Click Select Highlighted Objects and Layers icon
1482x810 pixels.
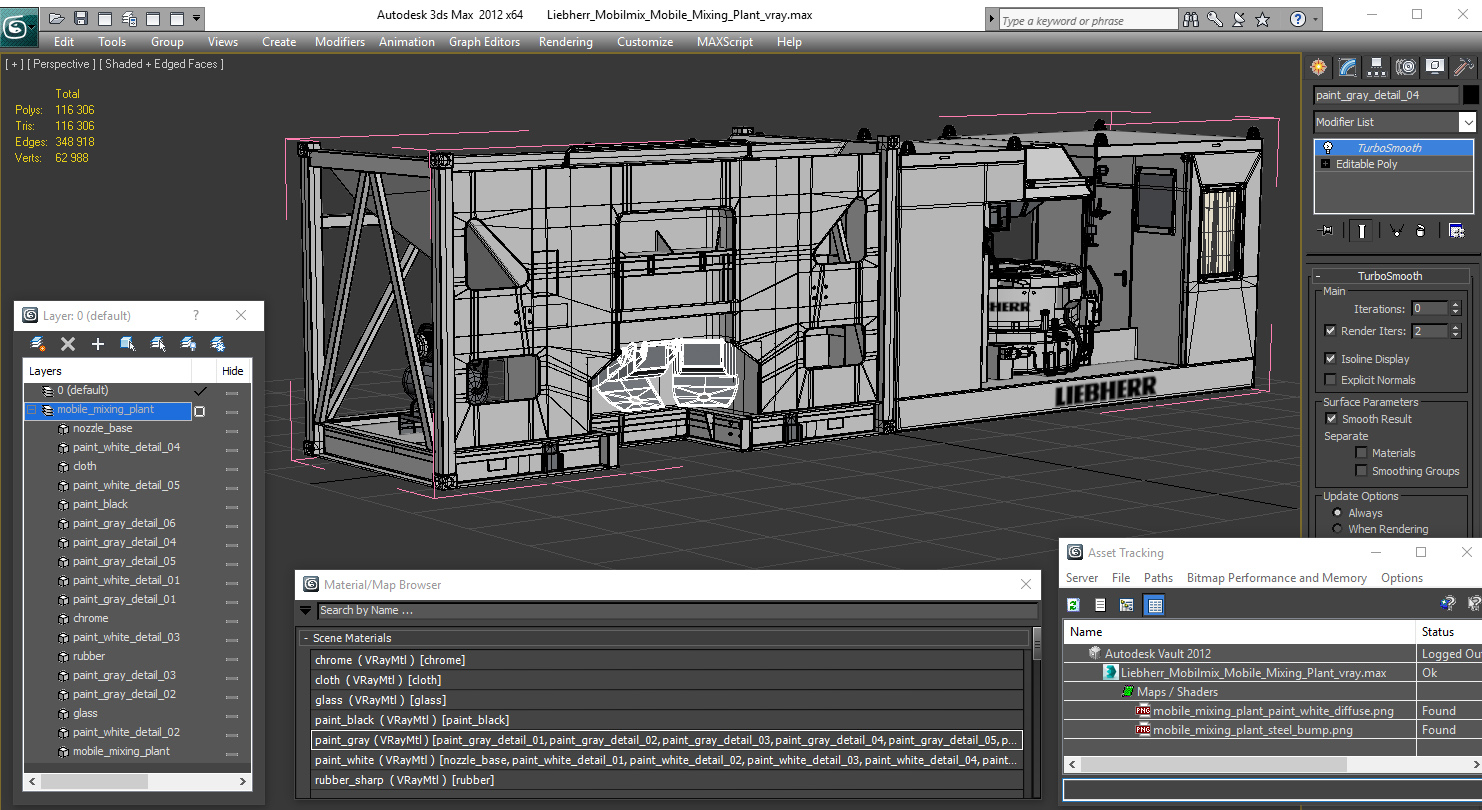pyautogui.click(x=128, y=344)
